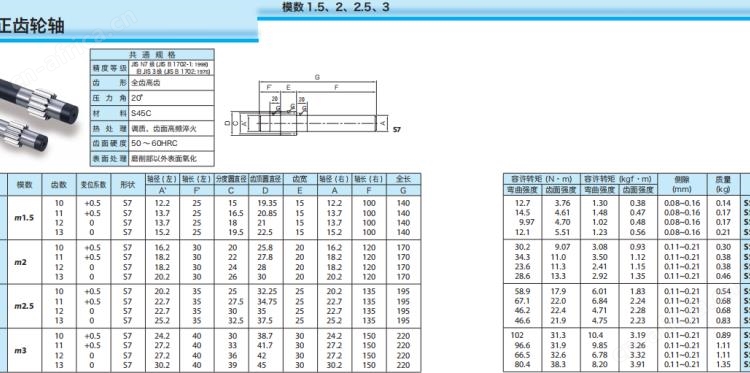Click the 全长 G column header
This screenshot has width=750, height=373.
point(404,185)
